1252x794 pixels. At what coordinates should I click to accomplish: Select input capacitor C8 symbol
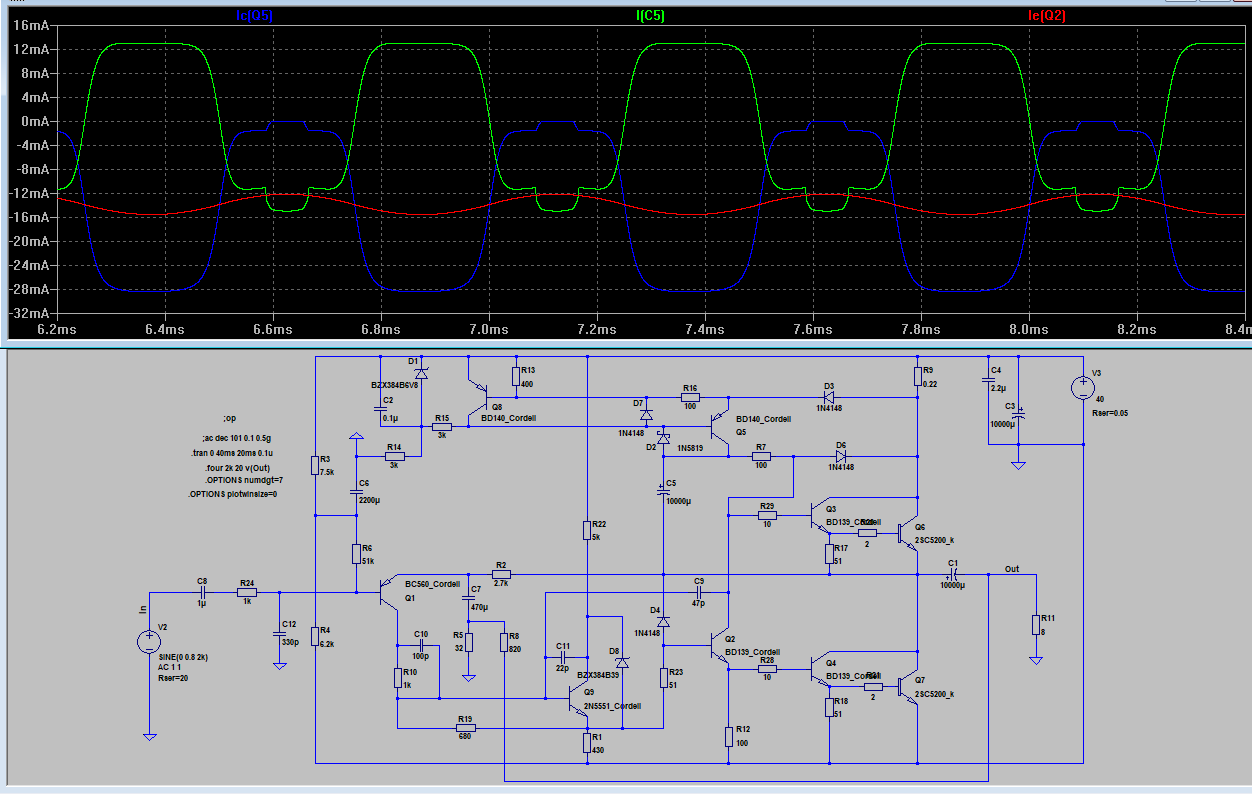(x=203, y=592)
